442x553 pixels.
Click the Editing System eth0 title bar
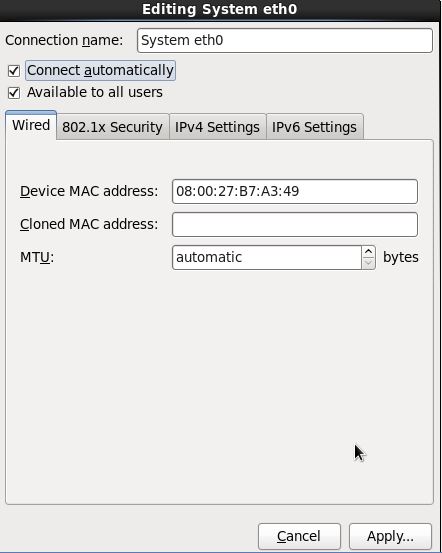click(219, 10)
